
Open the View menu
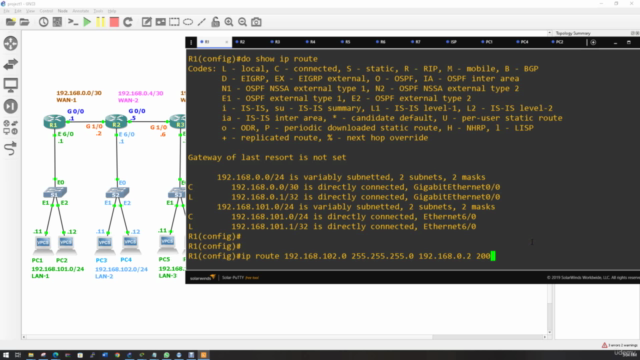pyautogui.click(x=31, y=11)
